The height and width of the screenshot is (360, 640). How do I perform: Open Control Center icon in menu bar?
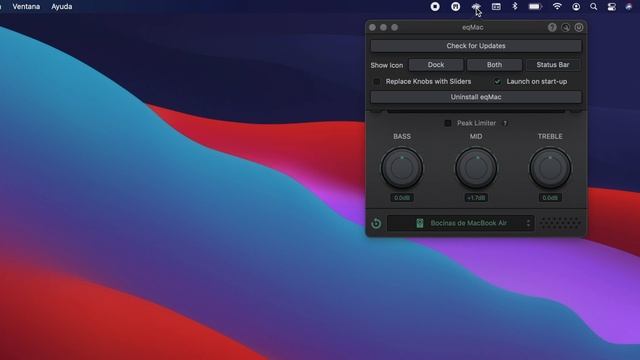click(x=611, y=7)
